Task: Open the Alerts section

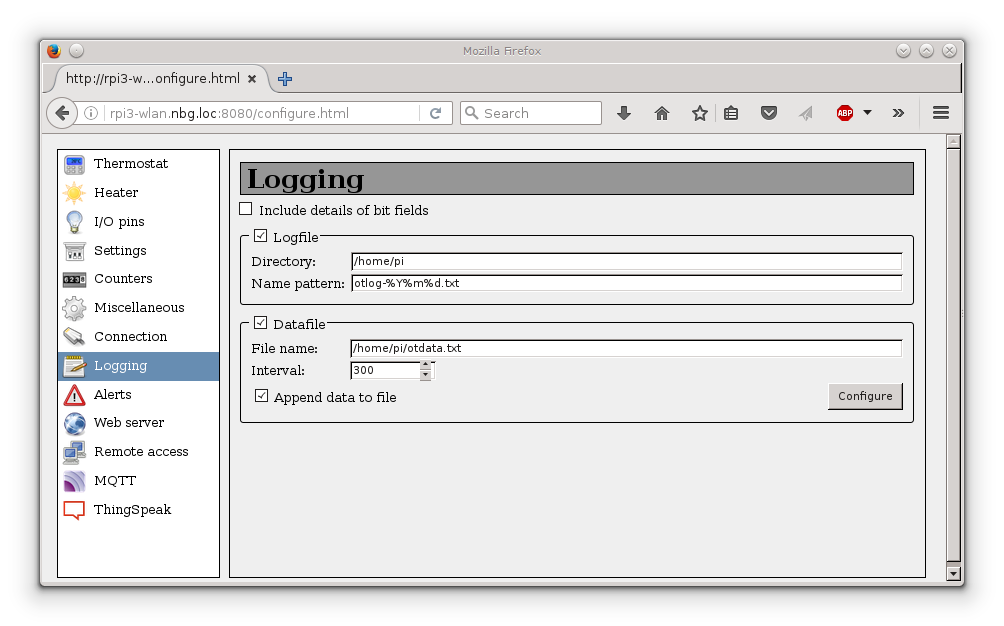Action: pos(112,395)
